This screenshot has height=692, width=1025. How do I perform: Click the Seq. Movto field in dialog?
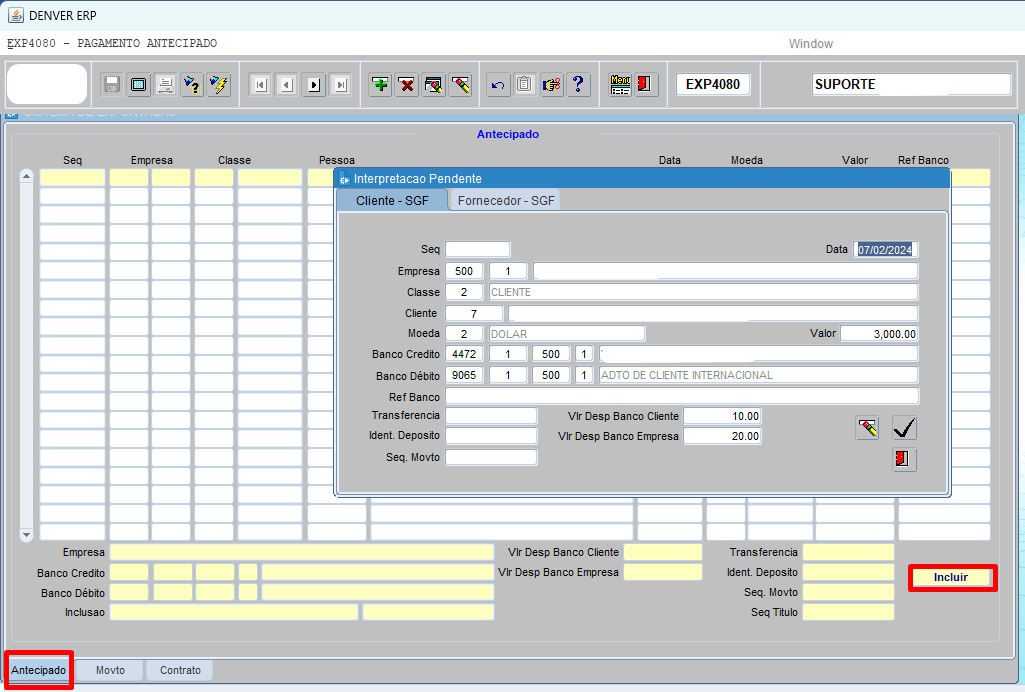tap(492, 457)
